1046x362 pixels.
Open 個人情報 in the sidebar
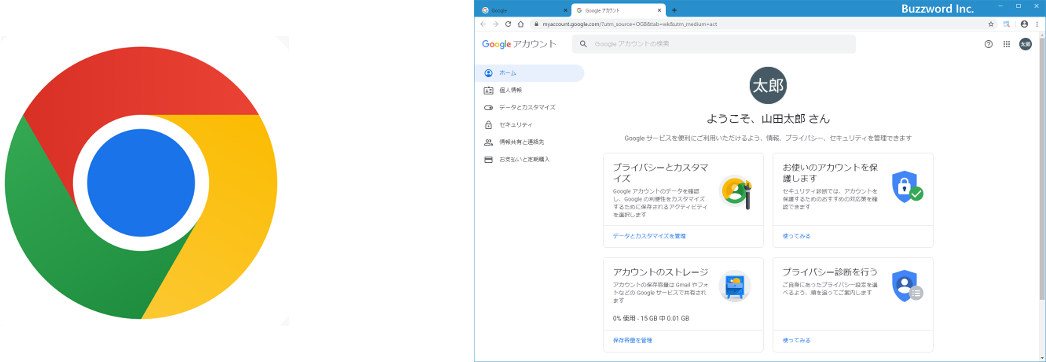tap(530, 90)
